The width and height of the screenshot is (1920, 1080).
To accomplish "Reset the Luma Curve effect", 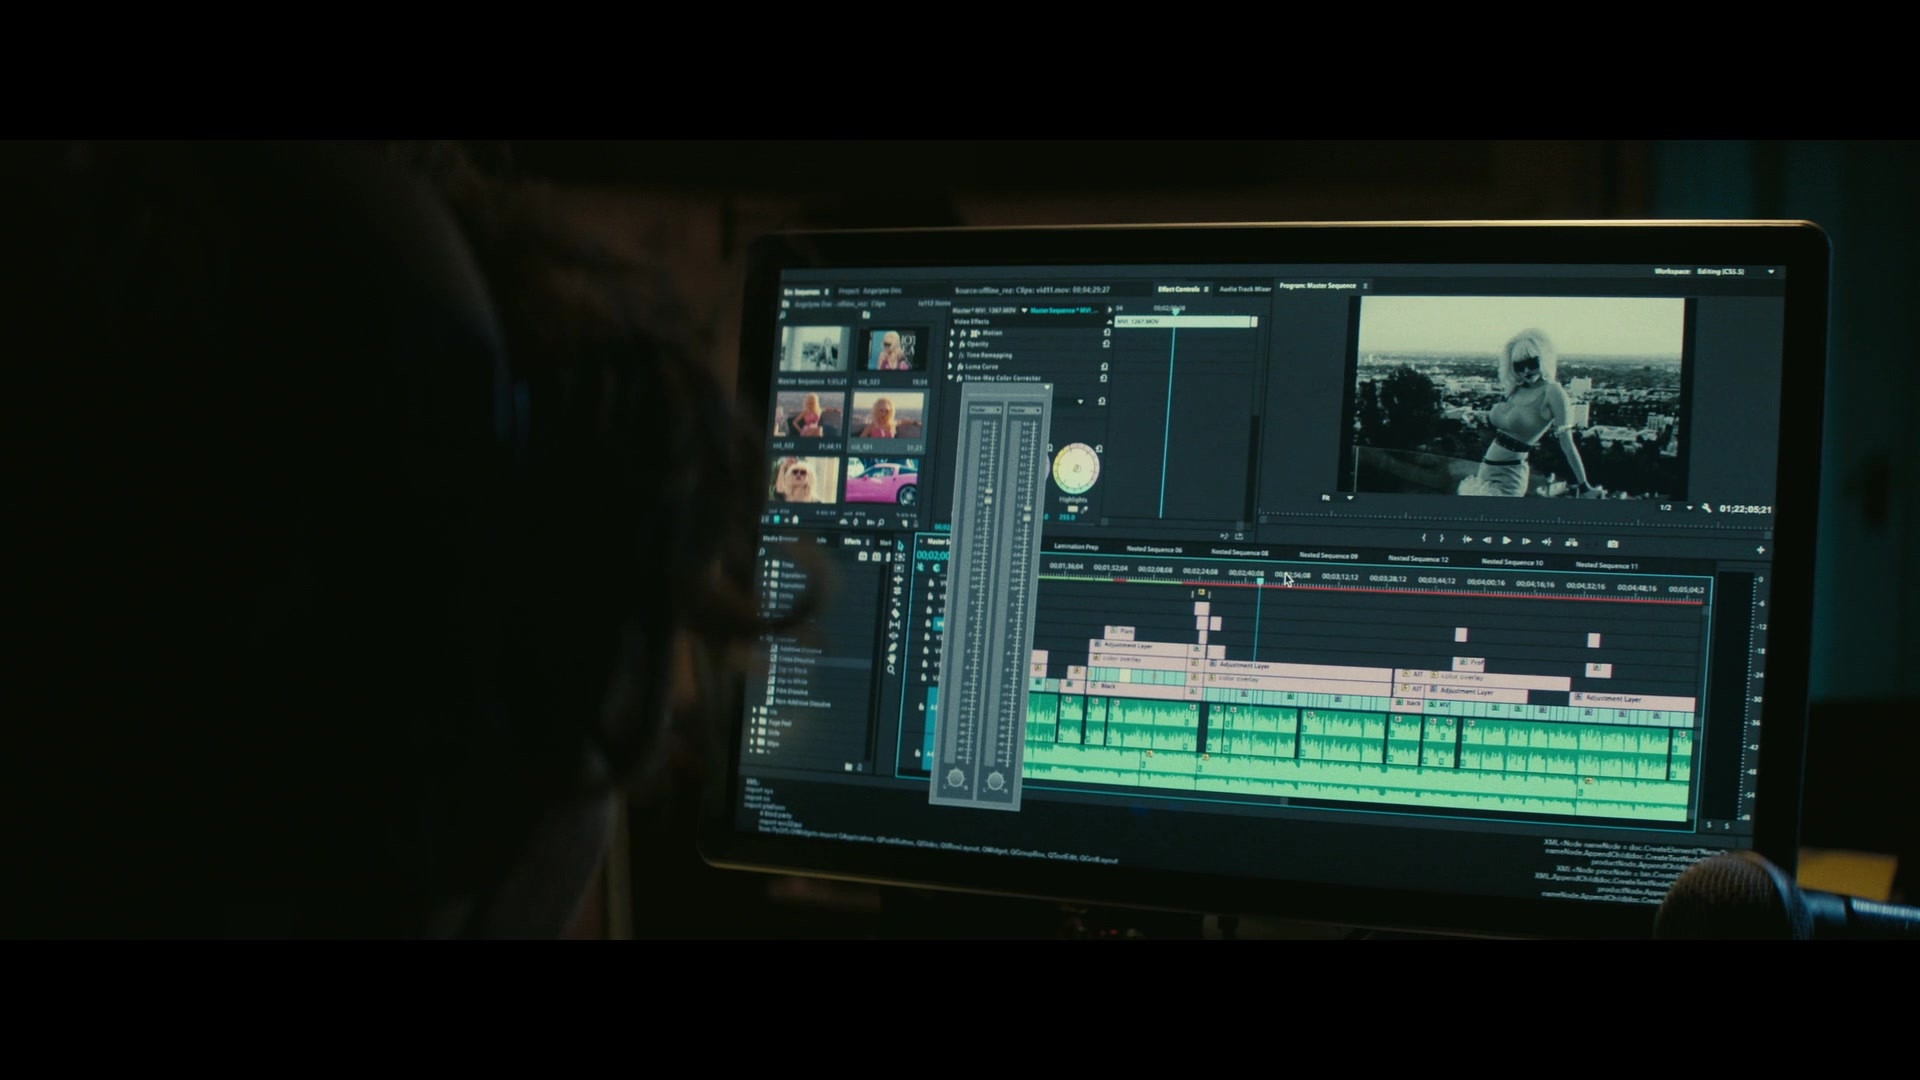I will pos(1104,367).
